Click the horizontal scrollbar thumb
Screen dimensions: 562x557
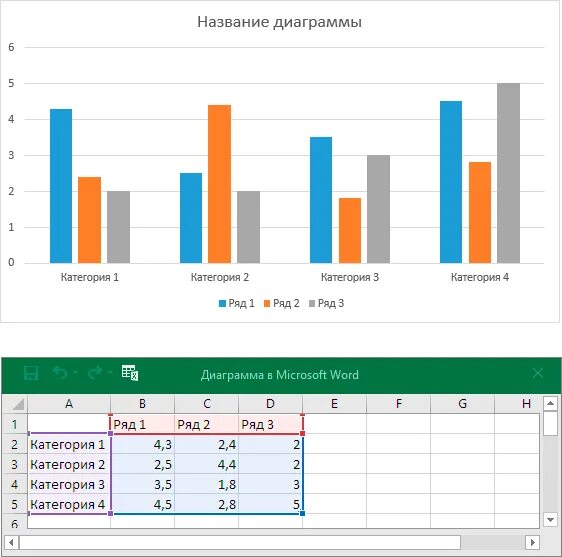point(240,542)
